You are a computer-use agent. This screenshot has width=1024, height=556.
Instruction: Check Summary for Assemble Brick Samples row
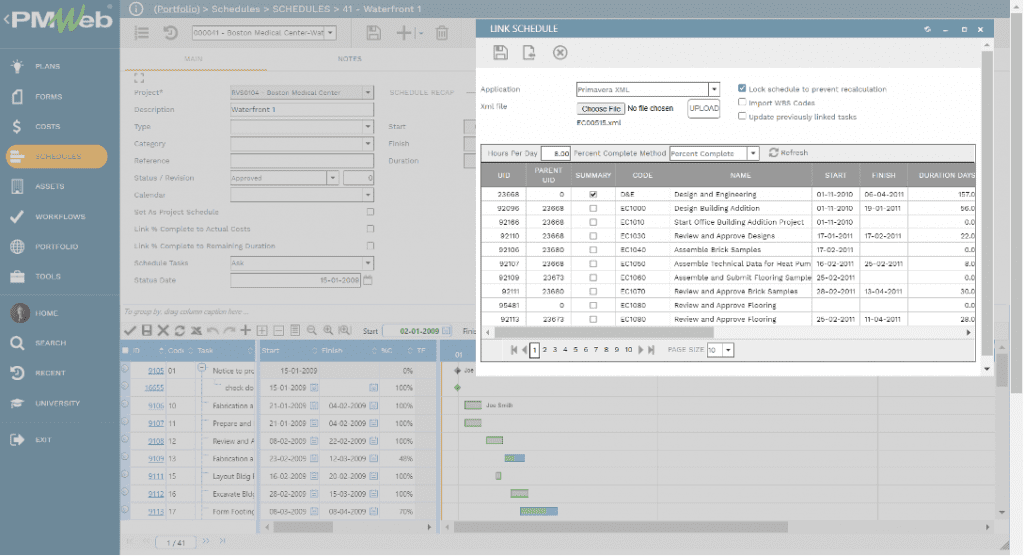(x=593, y=250)
